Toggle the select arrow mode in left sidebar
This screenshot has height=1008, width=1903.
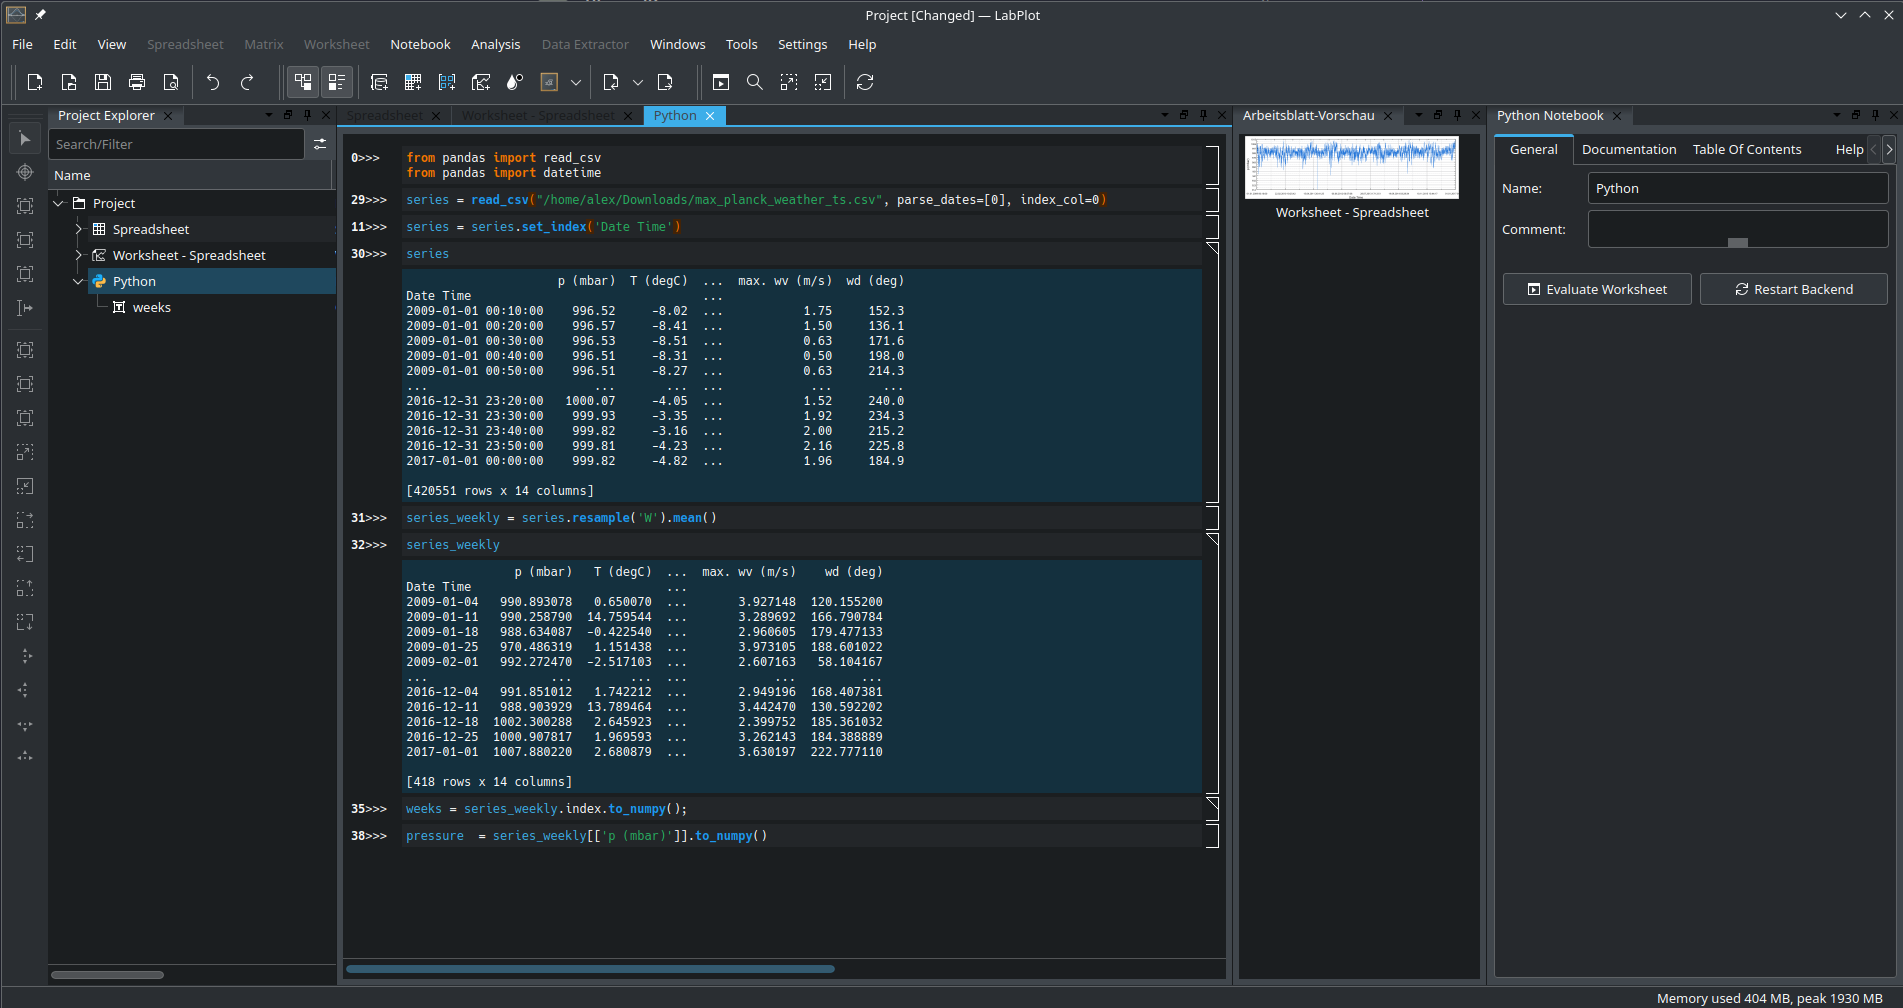click(x=25, y=138)
